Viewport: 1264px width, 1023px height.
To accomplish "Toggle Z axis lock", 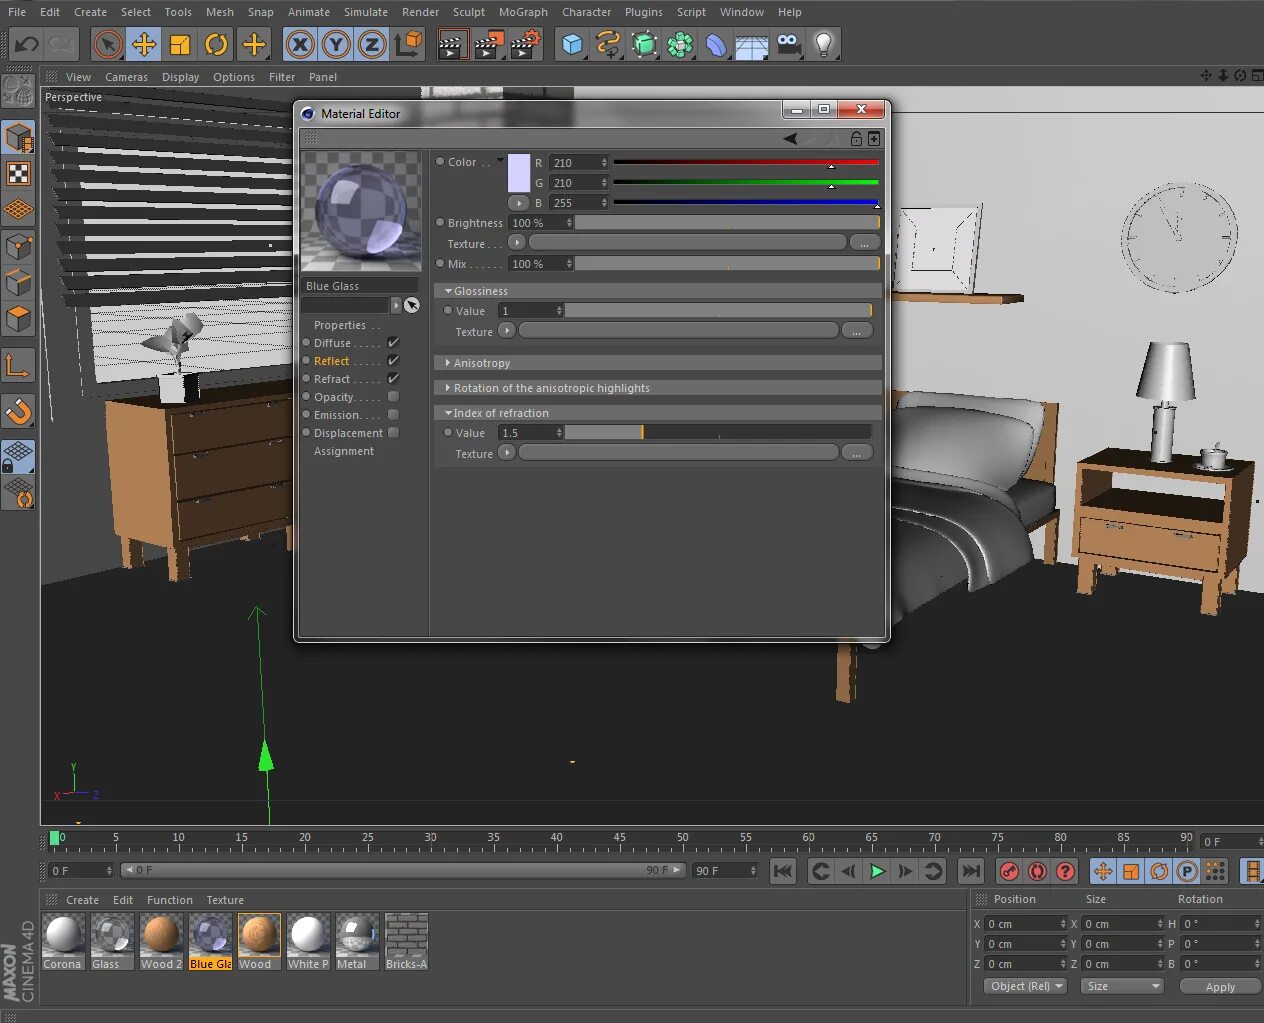I will click(372, 44).
